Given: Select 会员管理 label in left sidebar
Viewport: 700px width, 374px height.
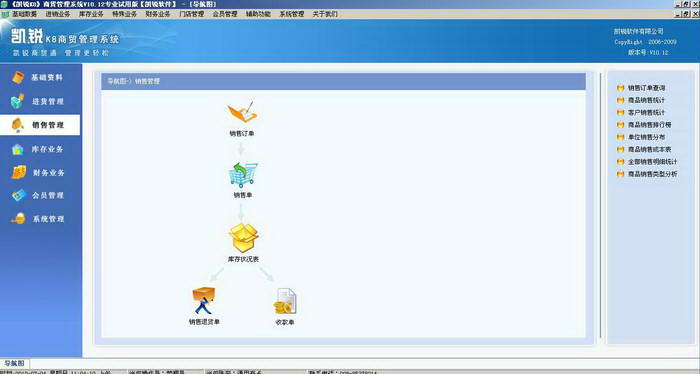Looking at the screenshot, I should click(48, 195).
